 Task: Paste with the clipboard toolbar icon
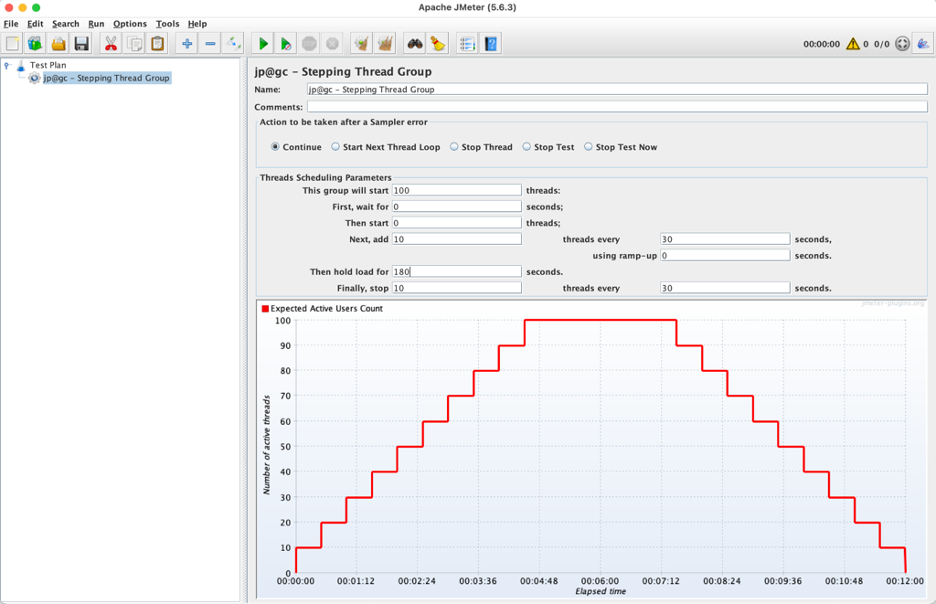[158, 44]
